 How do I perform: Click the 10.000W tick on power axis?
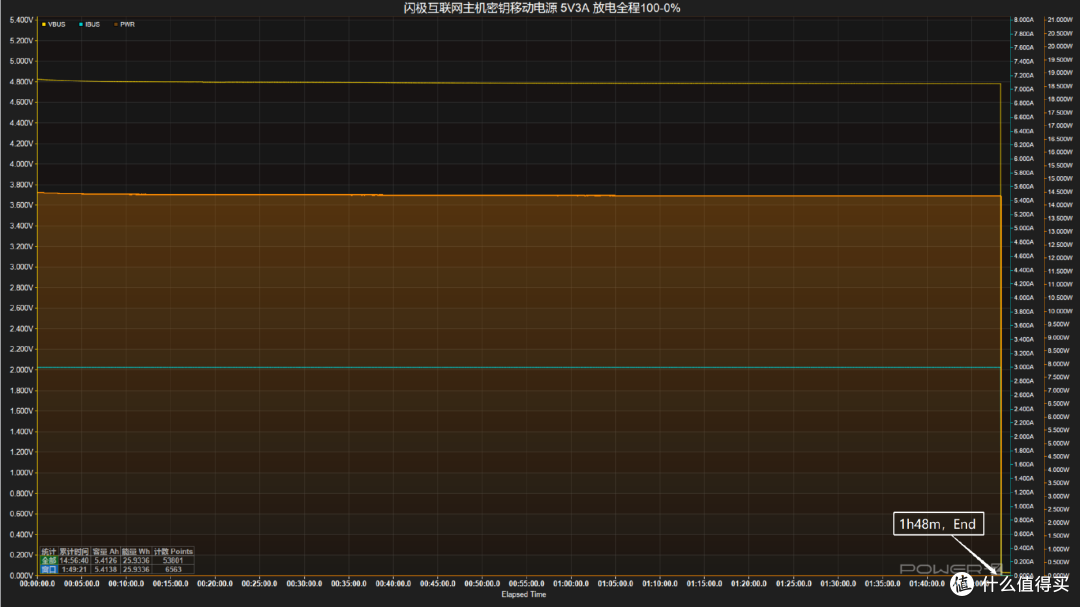click(1059, 311)
